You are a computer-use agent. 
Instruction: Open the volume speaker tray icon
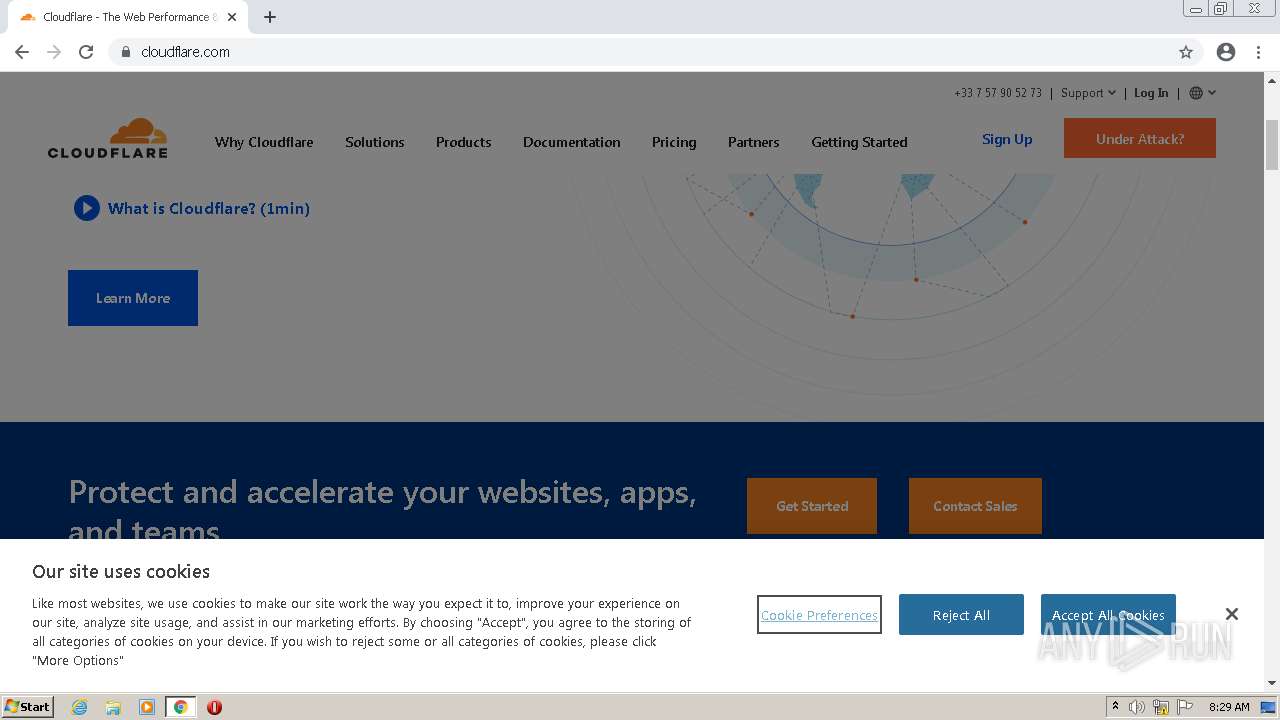pyautogui.click(x=1137, y=707)
